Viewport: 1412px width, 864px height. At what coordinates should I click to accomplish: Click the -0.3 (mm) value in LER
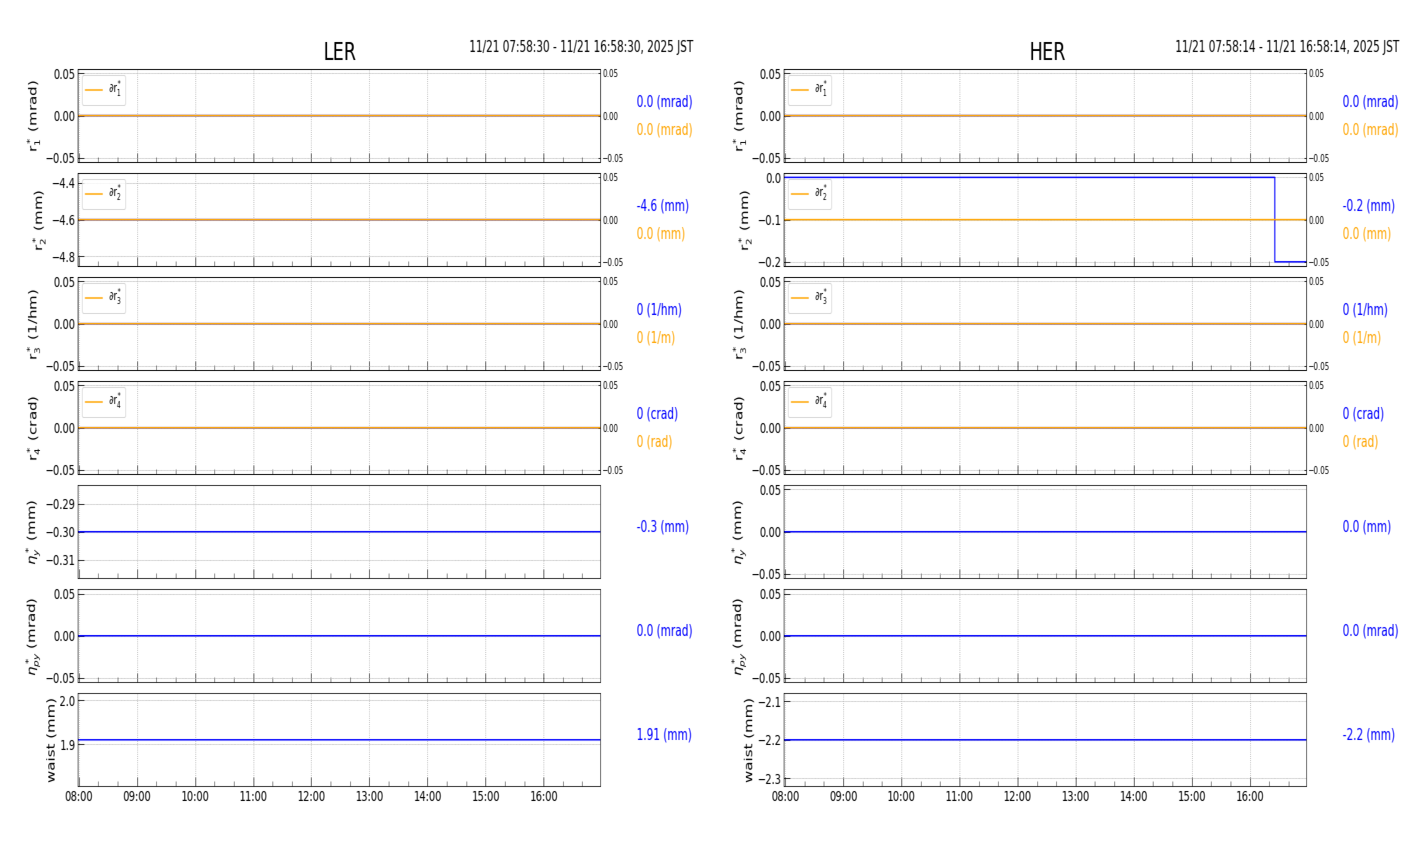click(662, 527)
